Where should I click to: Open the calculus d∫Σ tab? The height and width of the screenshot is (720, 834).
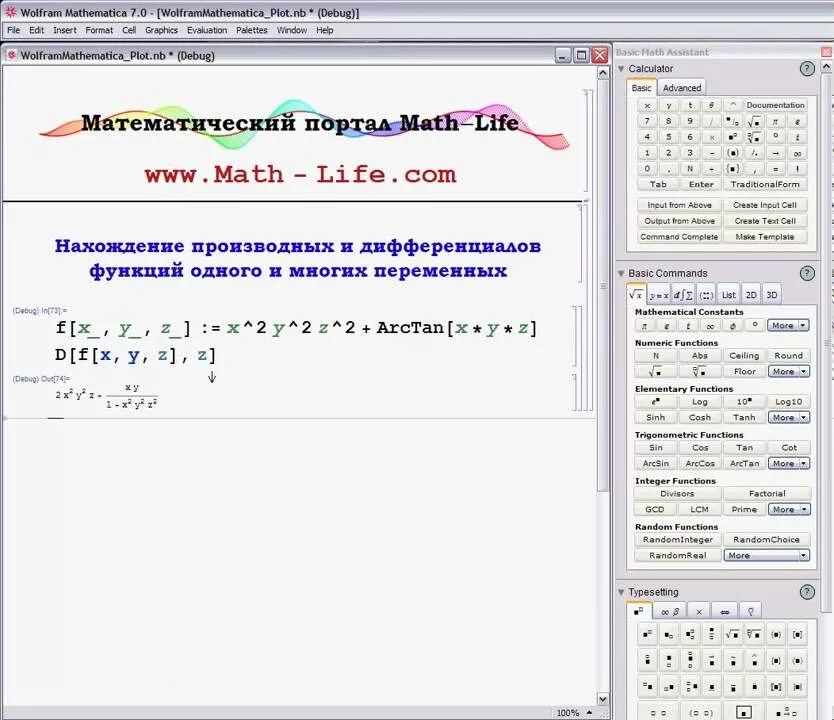(x=683, y=295)
